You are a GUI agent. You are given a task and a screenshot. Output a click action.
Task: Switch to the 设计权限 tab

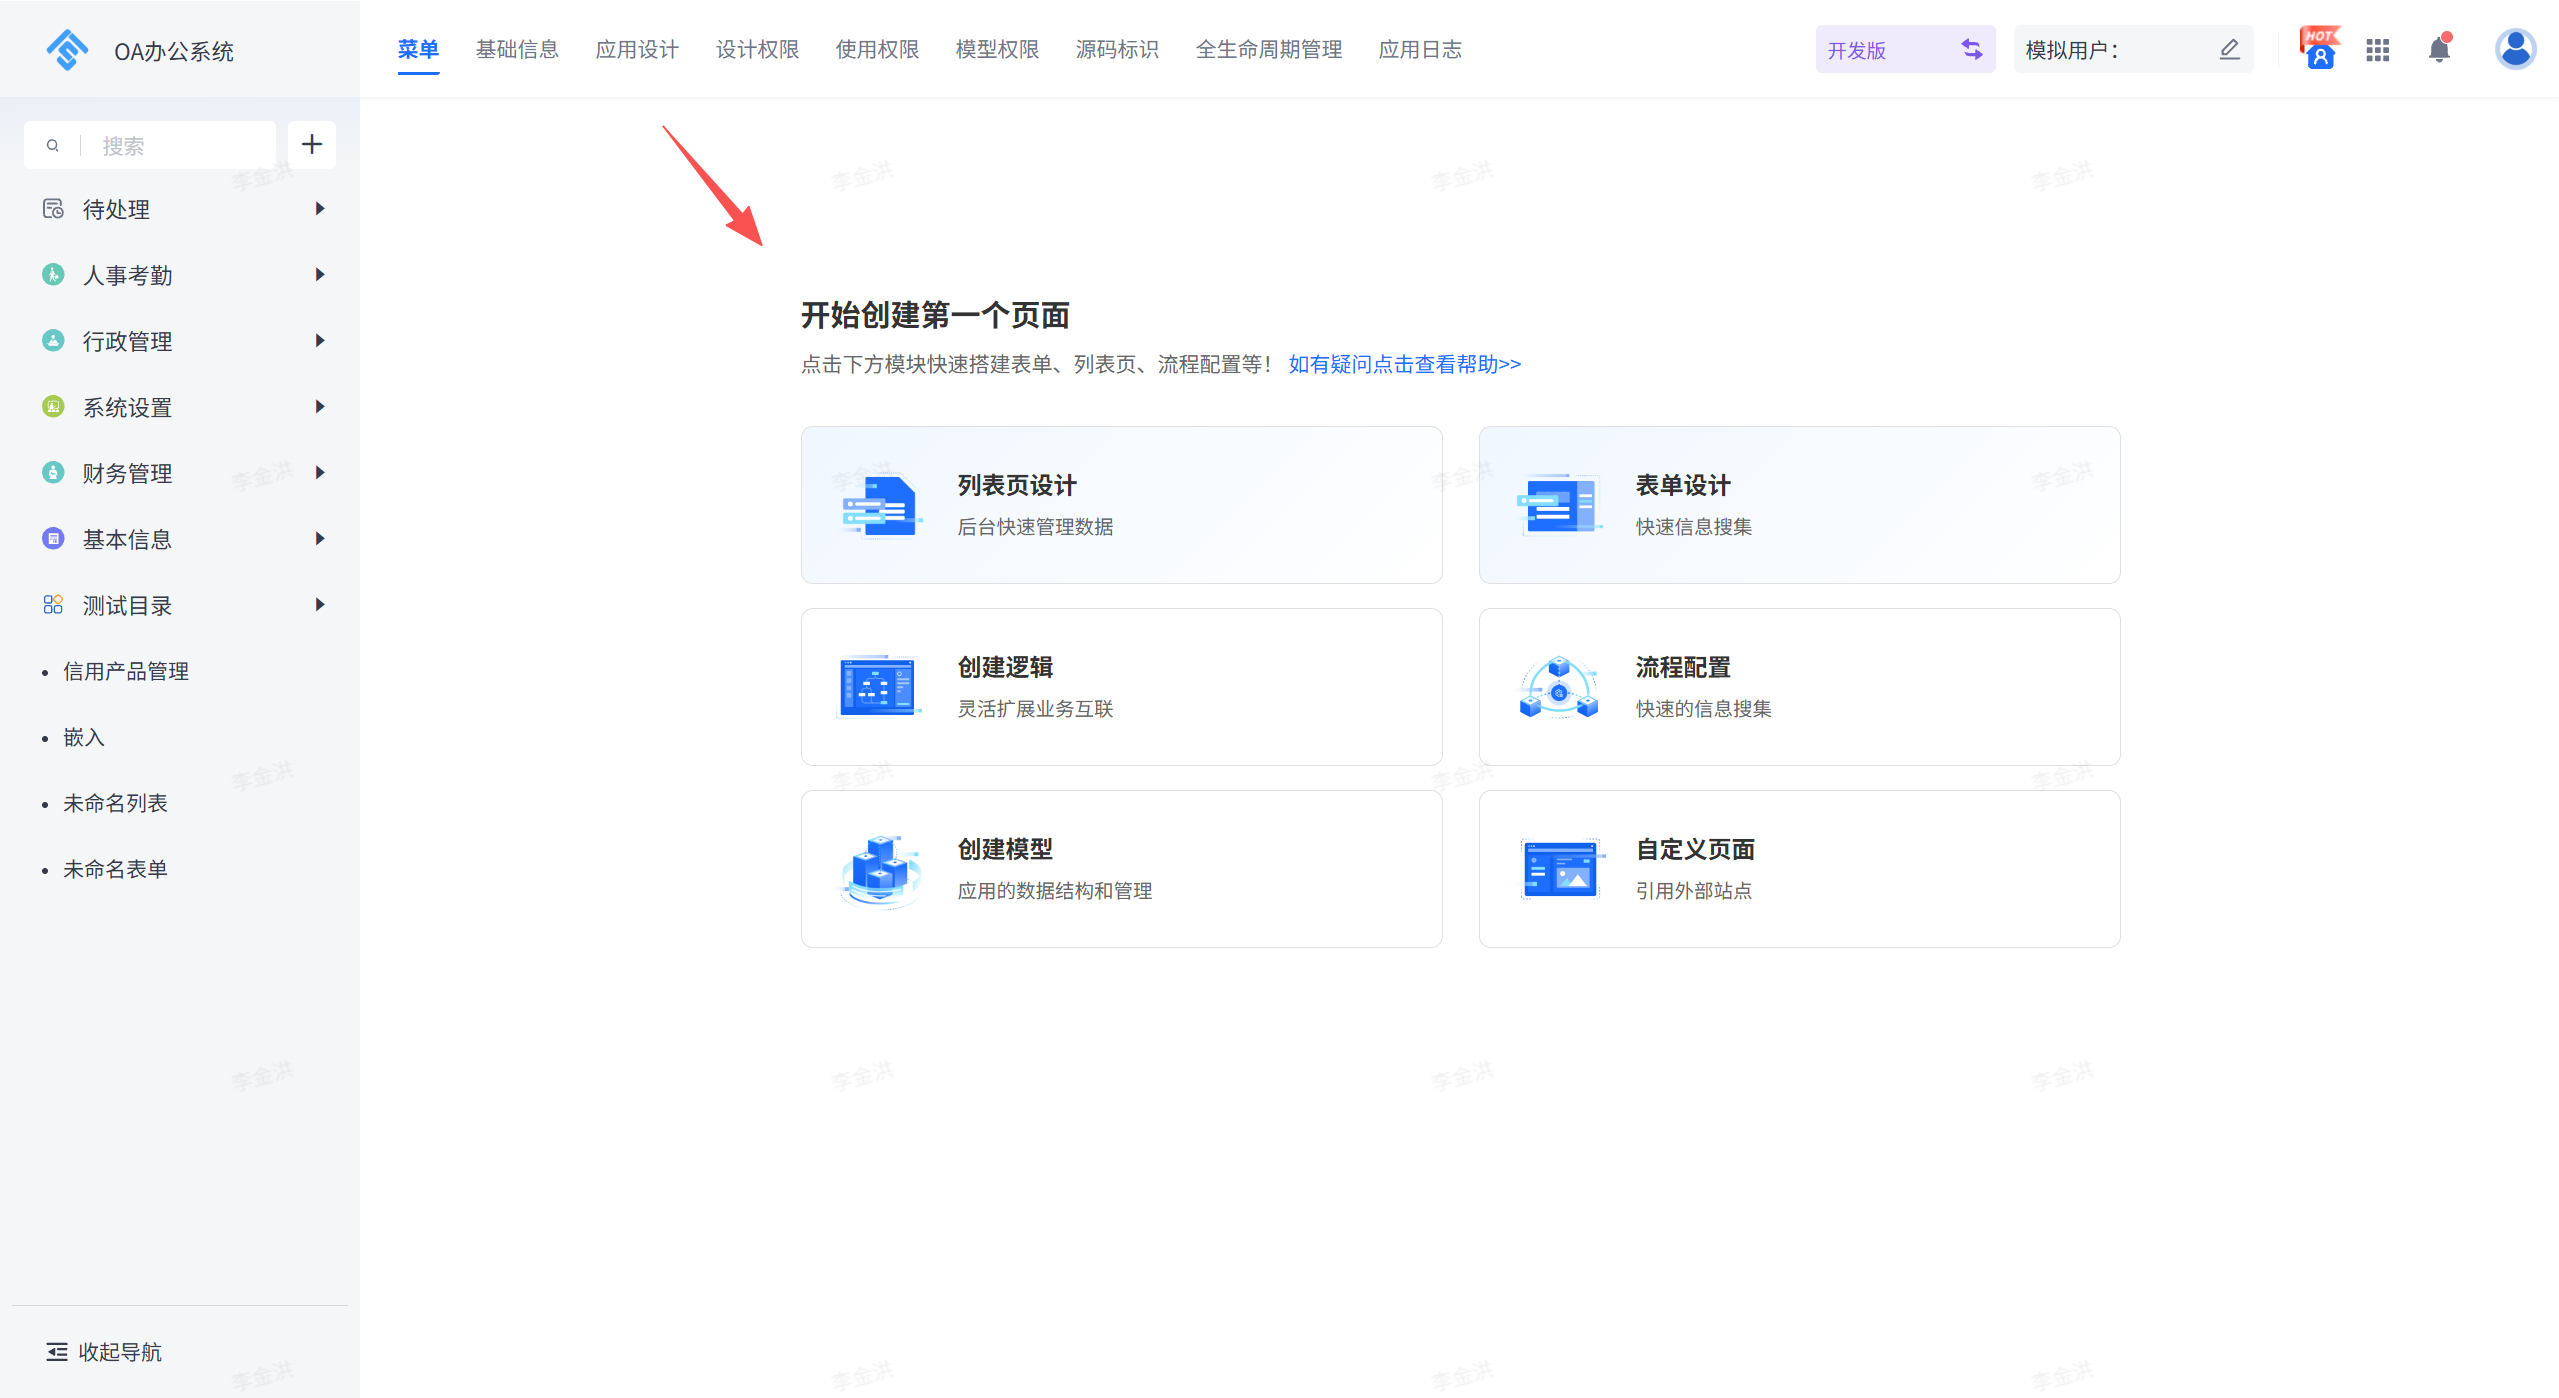click(757, 49)
